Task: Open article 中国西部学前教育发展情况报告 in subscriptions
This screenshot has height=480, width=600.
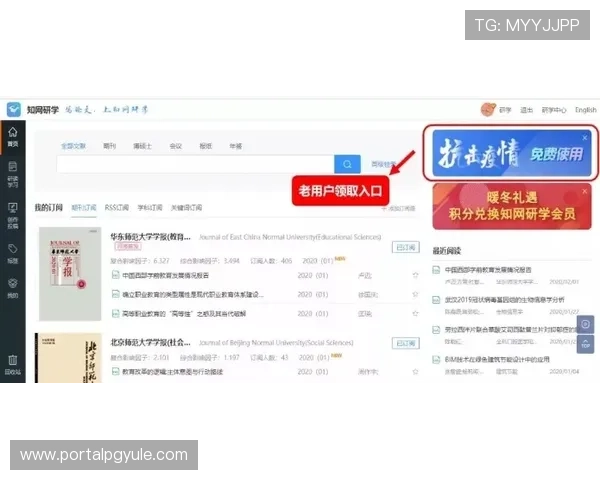Action: coord(165,275)
